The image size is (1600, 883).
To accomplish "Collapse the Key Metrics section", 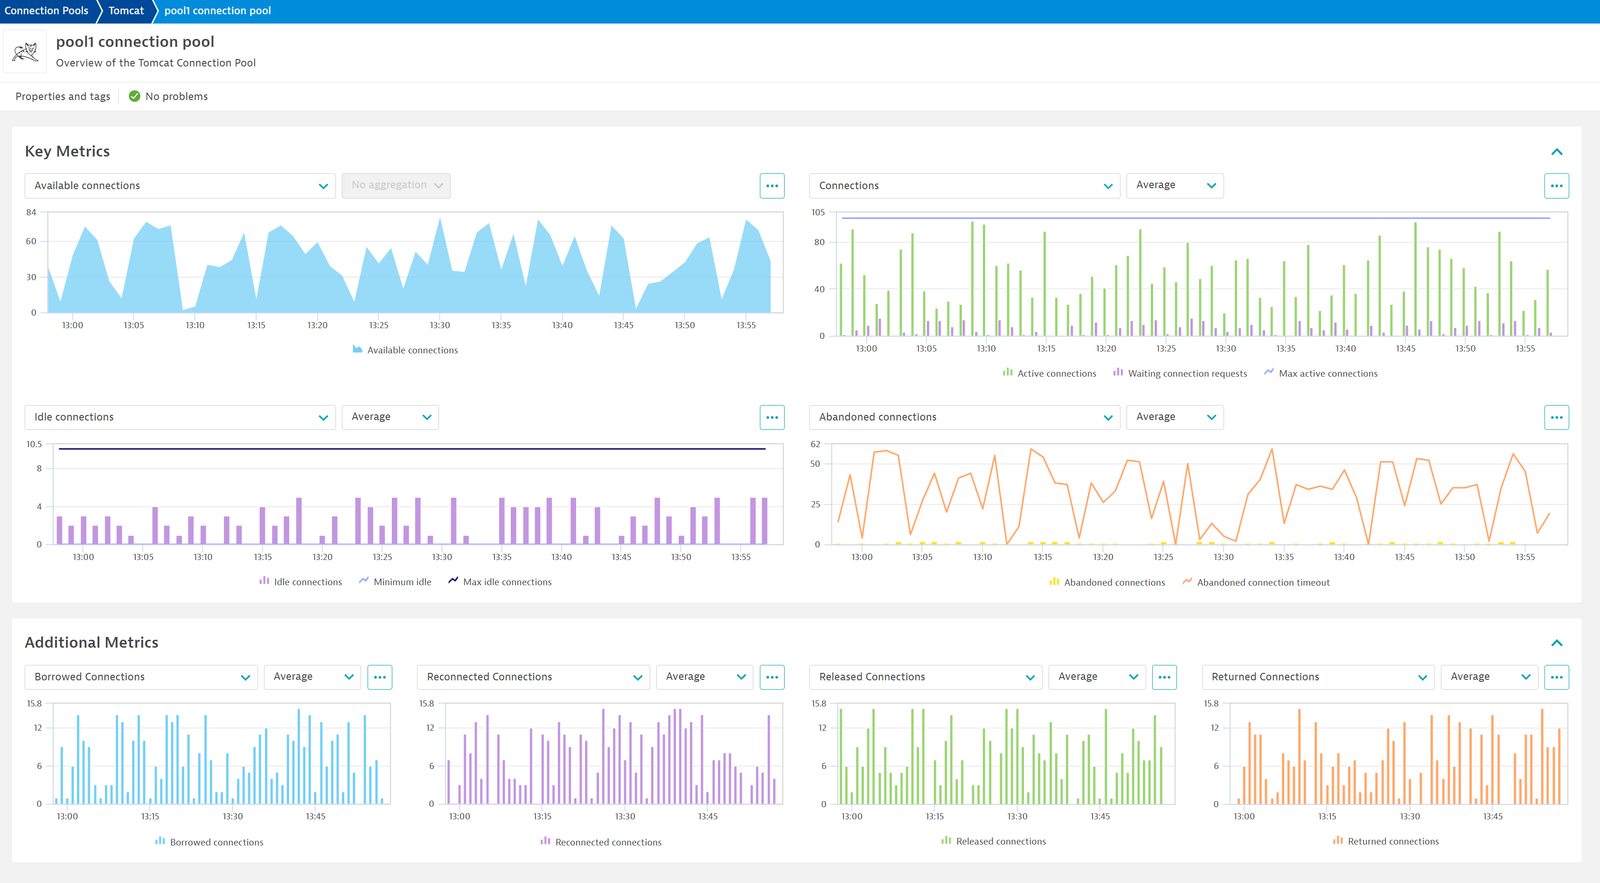I will click(x=1556, y=152).
